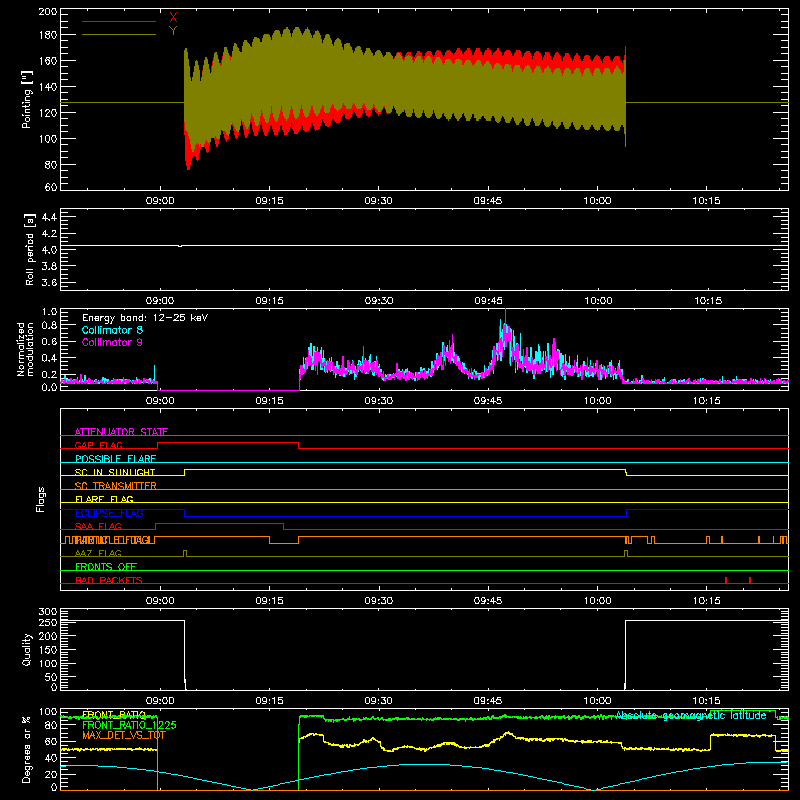Click the 3.6 tick on Roll period axis
The height and width of the screenshot is (800, 800).
click(x=49, y=282)
